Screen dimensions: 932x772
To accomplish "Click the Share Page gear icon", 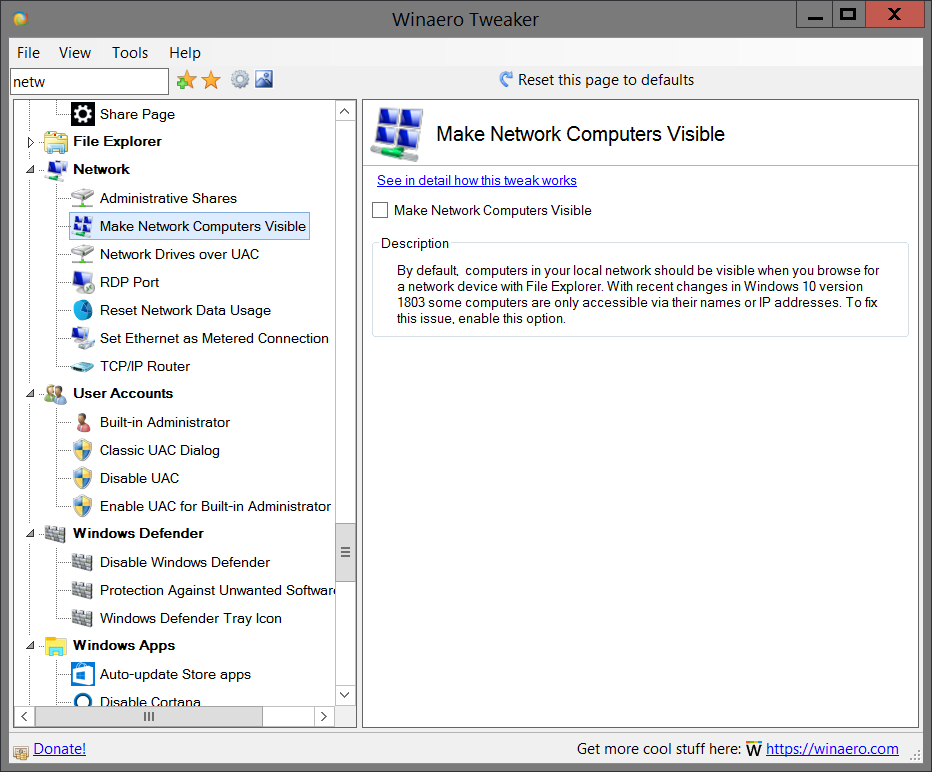I will click(x=82, y=113).
